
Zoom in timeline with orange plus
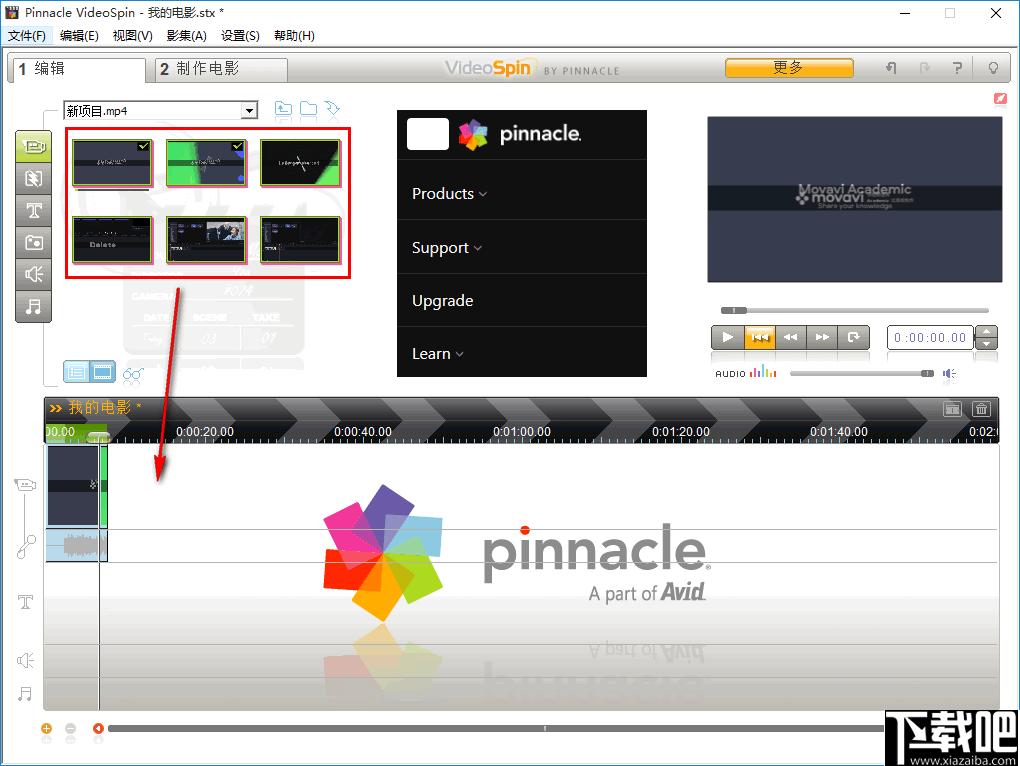pyautogui.click(x=47, y=728)
